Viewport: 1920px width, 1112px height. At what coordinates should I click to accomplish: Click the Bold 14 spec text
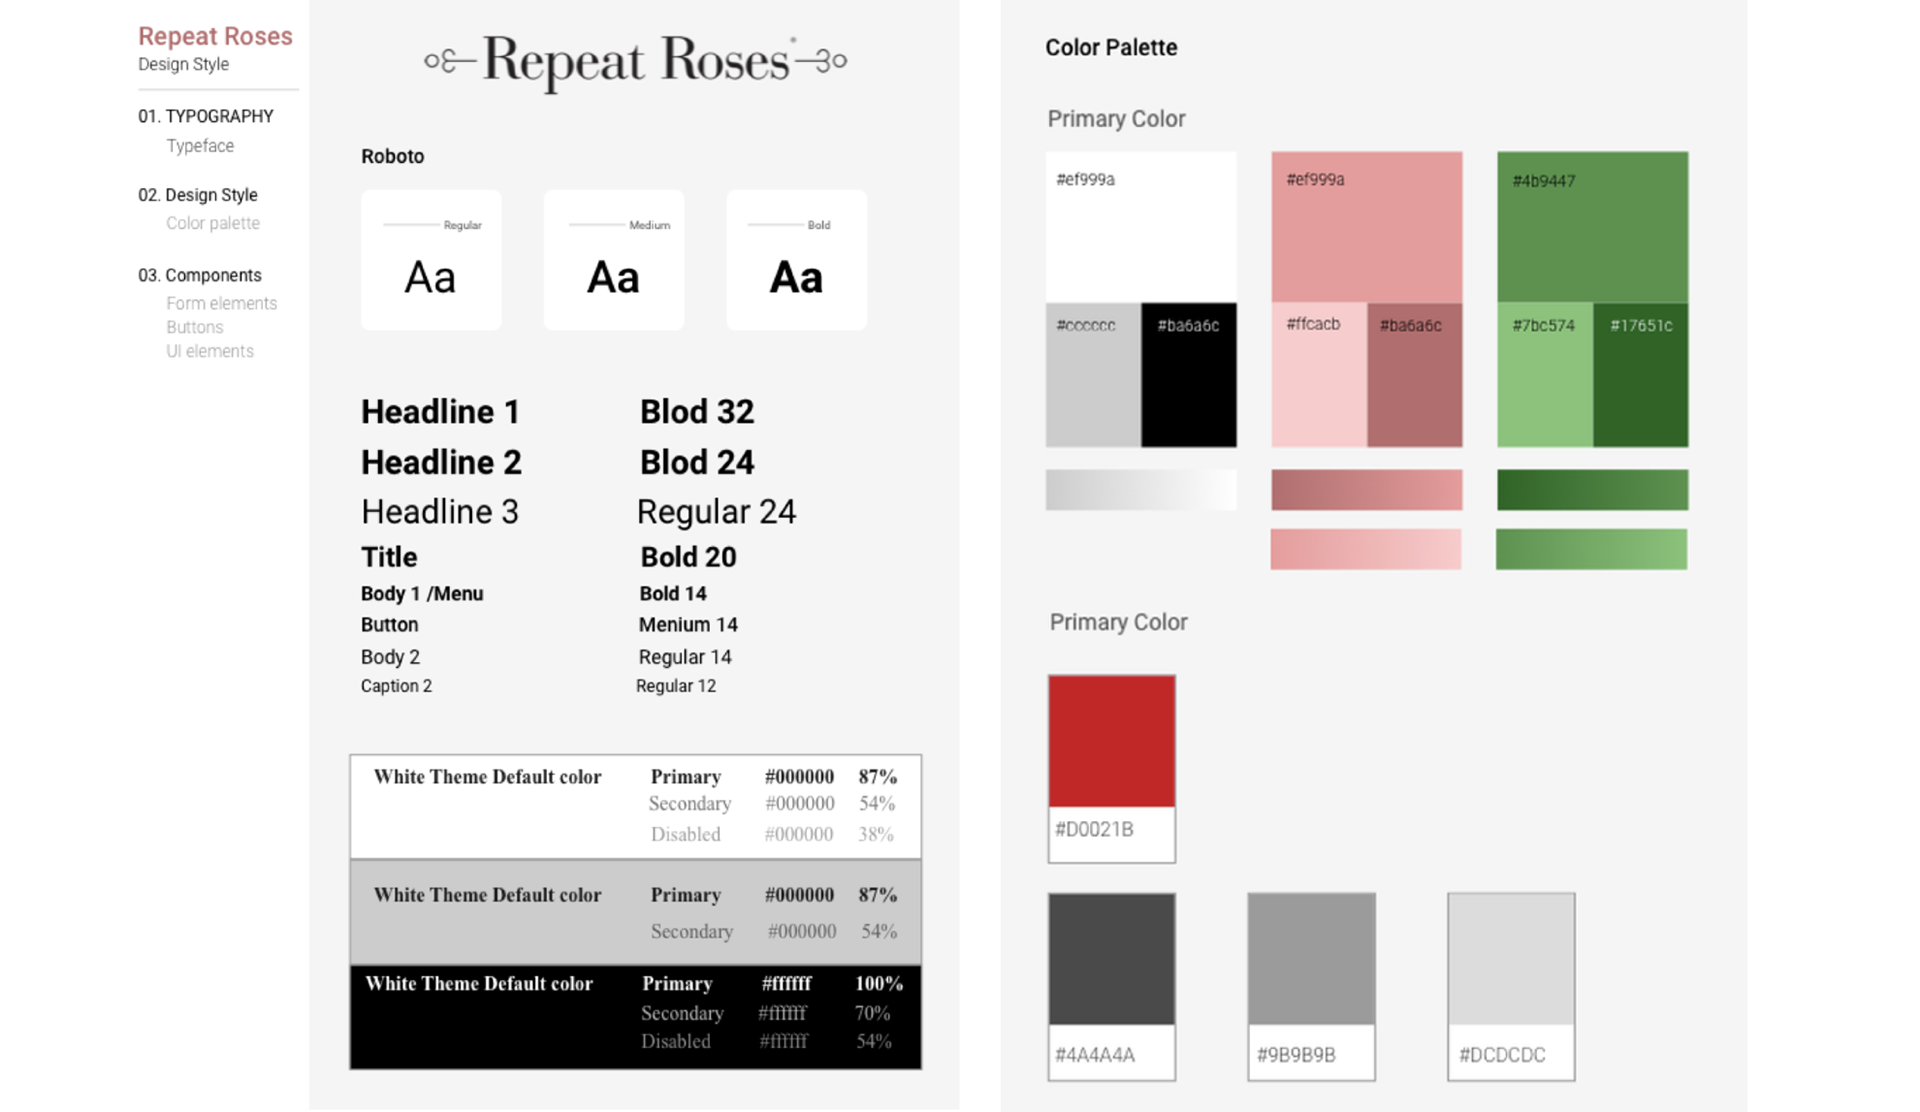point(673,594)
